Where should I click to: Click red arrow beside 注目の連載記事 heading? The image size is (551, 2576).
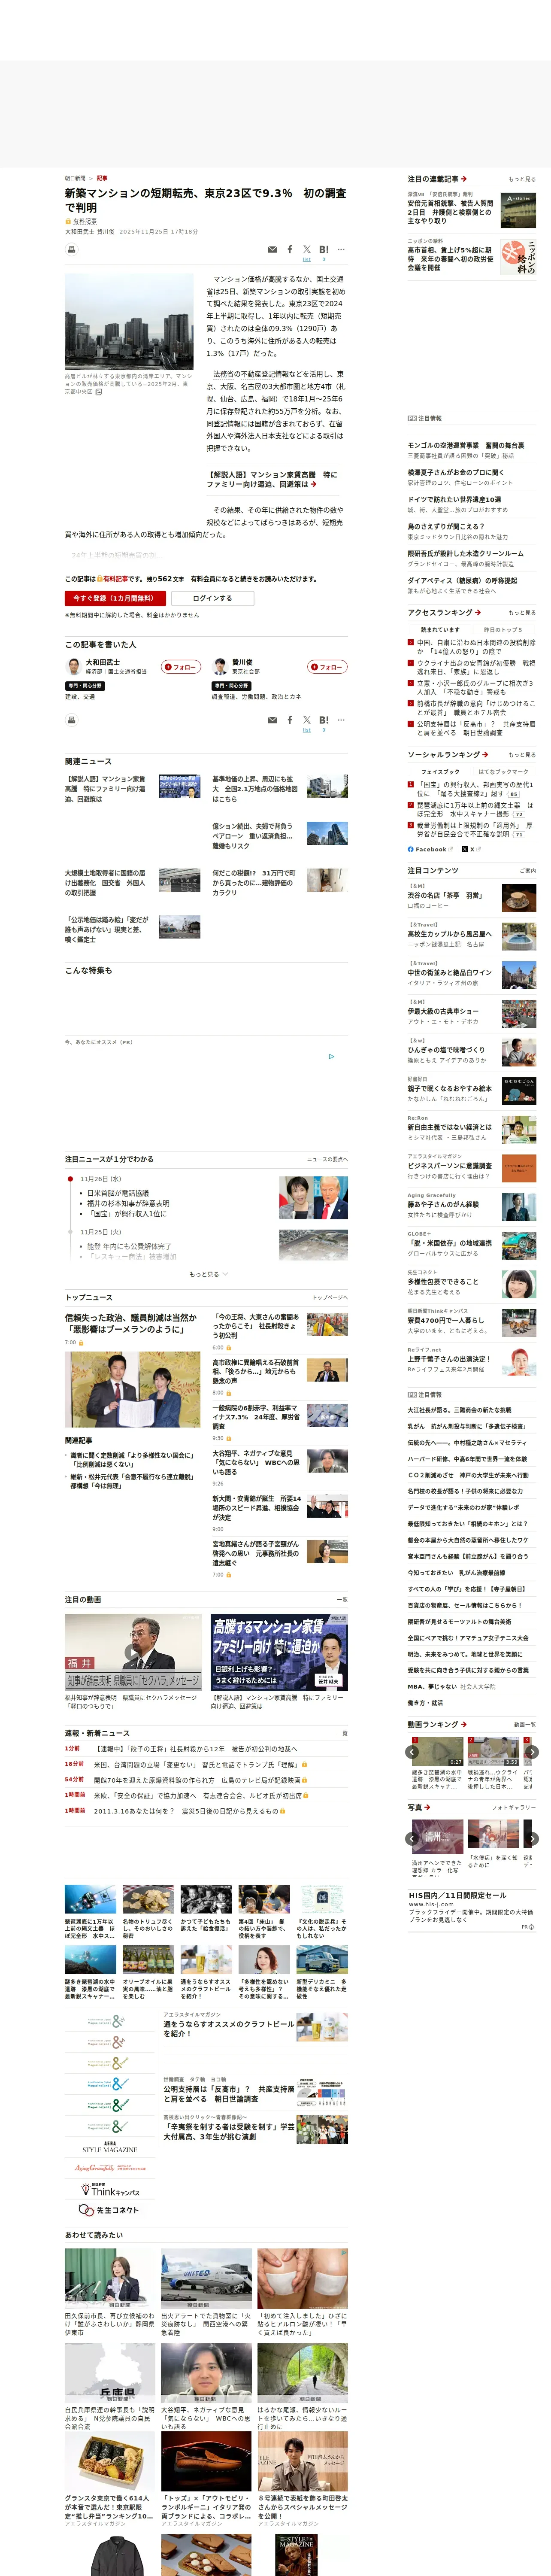(464, 179)
